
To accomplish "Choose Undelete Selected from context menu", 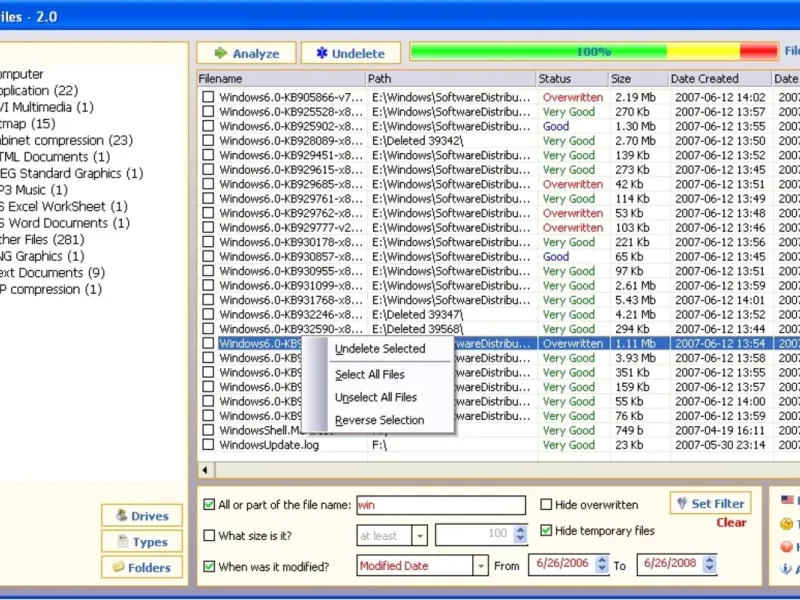I will (380, 349).
